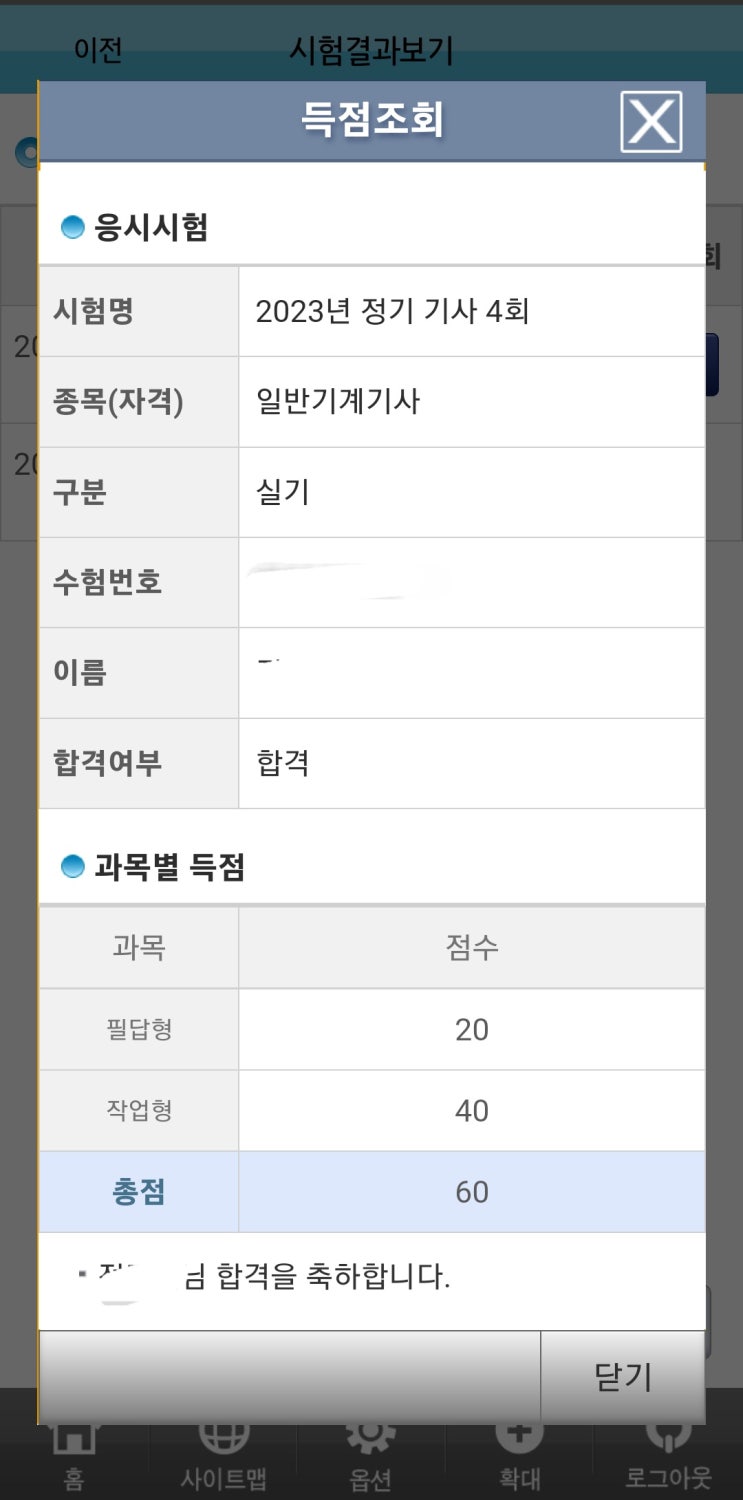Click the blue bullet beside 과목별 득점
743x1500 pixels.
pos(72,867)
